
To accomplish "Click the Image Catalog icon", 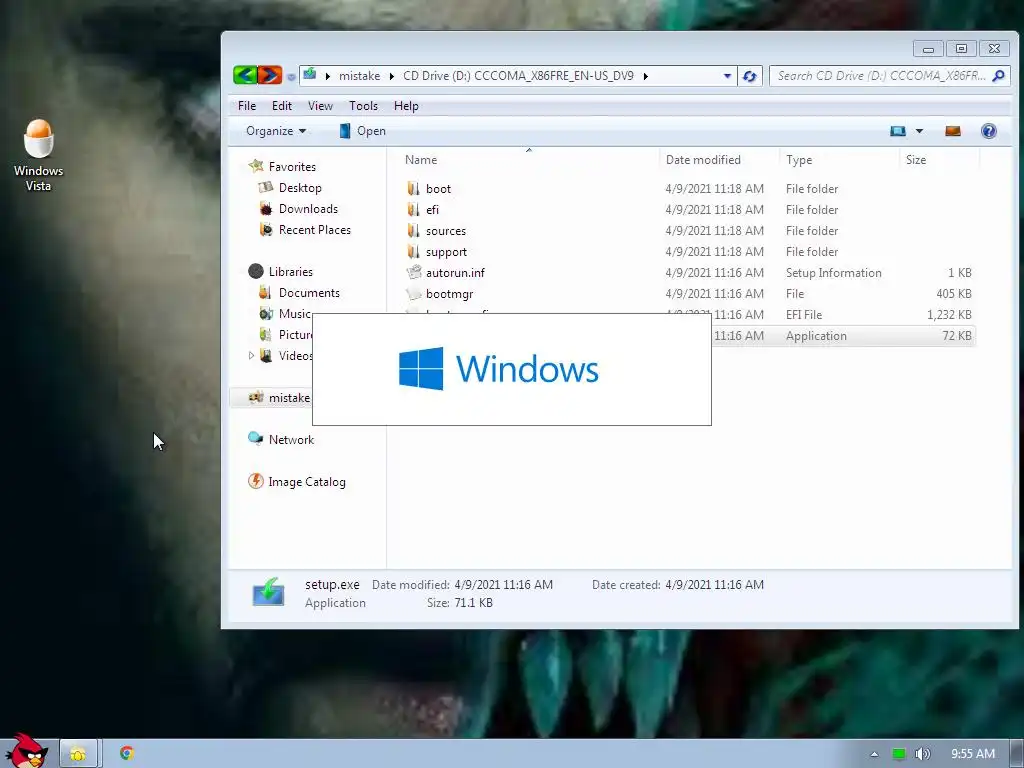I will 256,481.
